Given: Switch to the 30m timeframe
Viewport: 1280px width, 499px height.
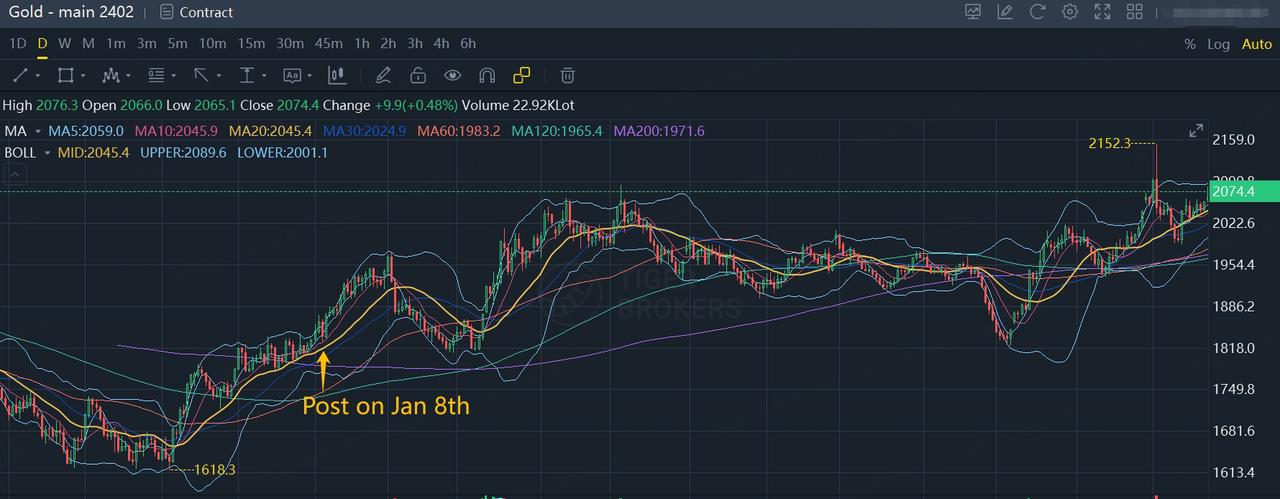Looking at the screenshot, I should (290, 44).
